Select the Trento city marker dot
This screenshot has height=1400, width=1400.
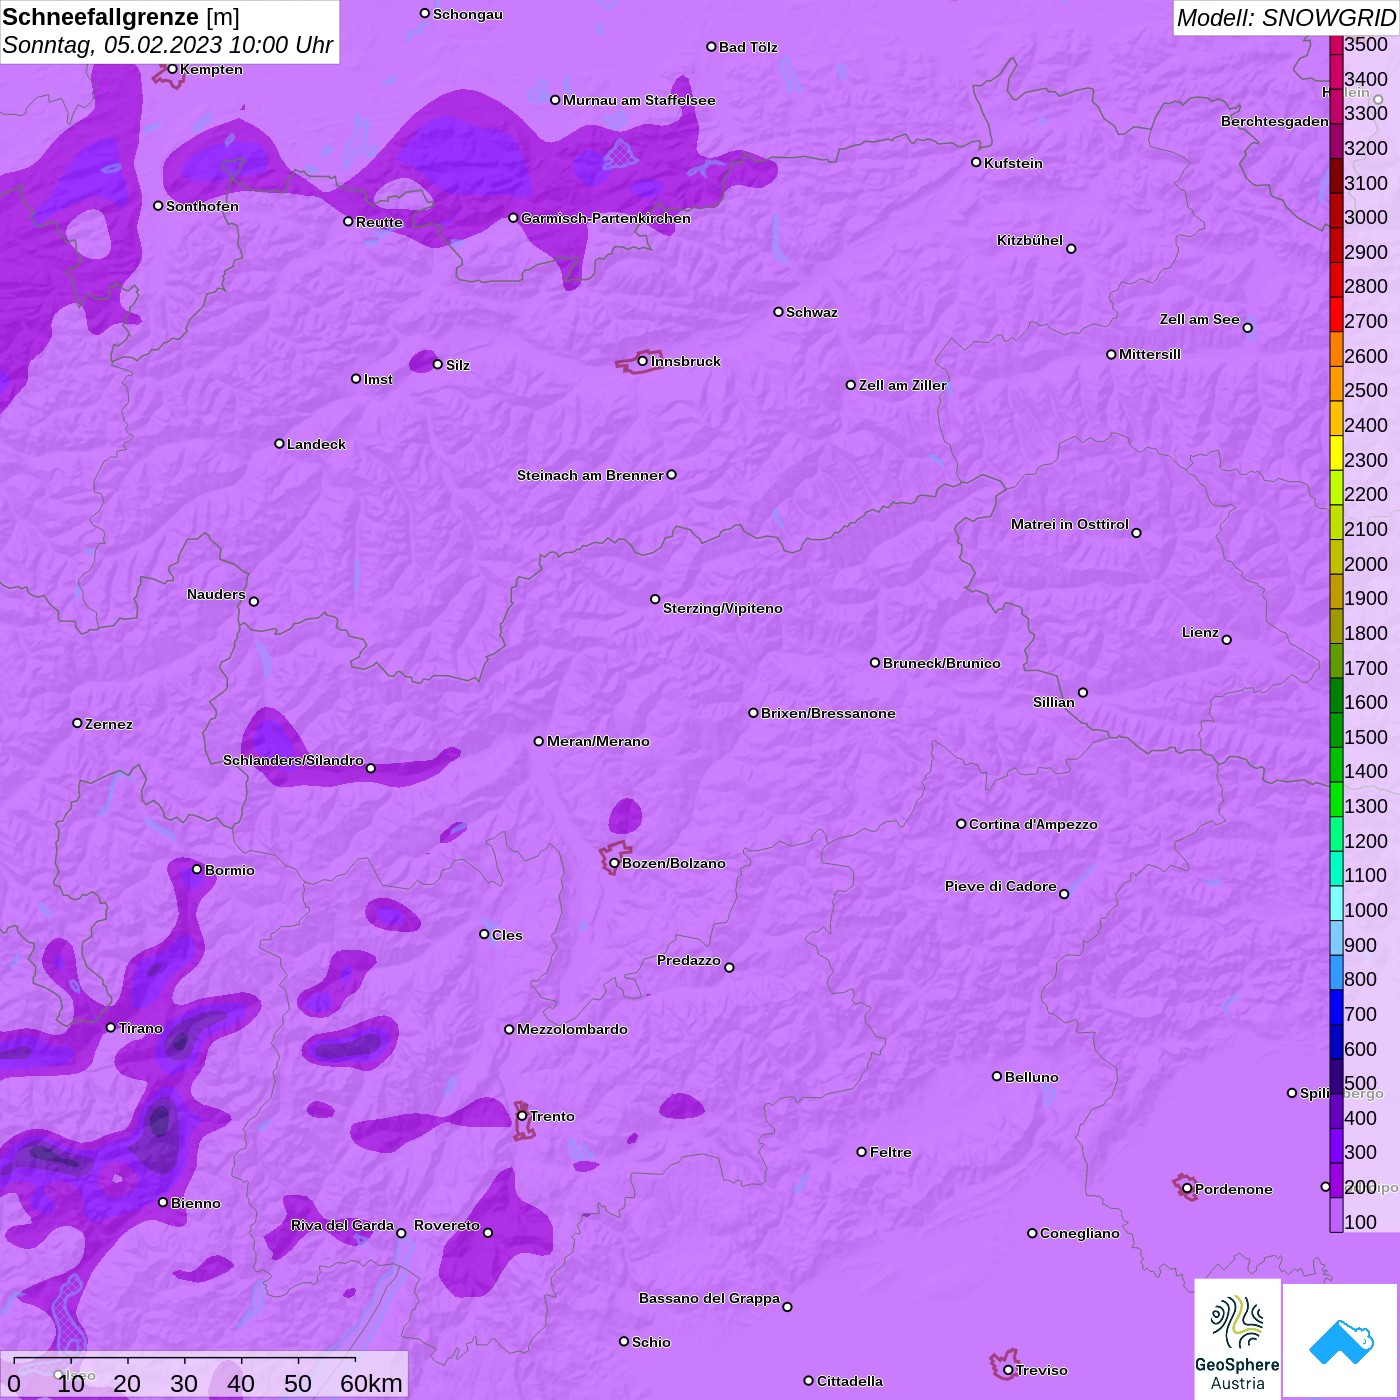tap(522, 1116)
